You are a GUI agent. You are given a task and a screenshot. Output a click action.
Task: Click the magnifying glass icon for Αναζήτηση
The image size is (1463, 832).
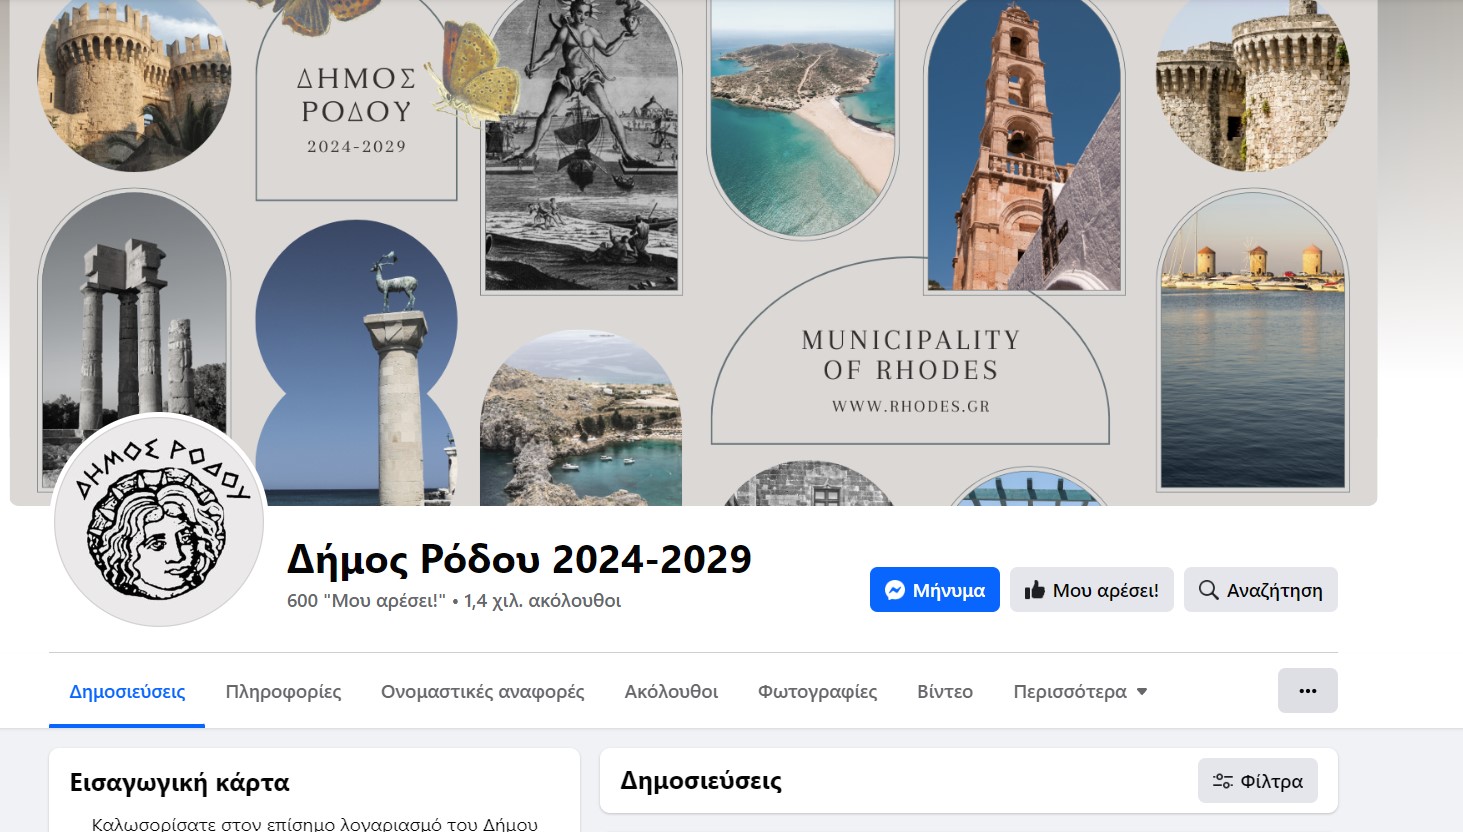(1208, 590)
